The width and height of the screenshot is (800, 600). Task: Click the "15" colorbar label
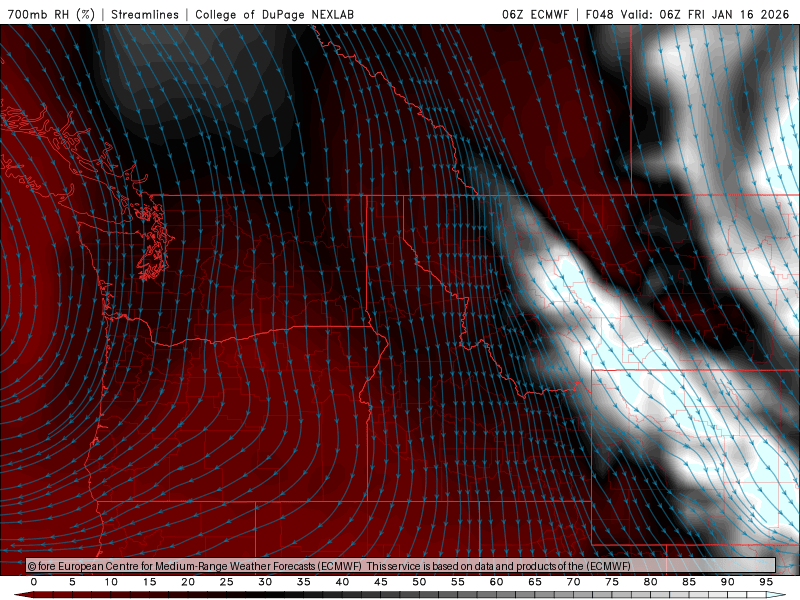click(149, 582)
